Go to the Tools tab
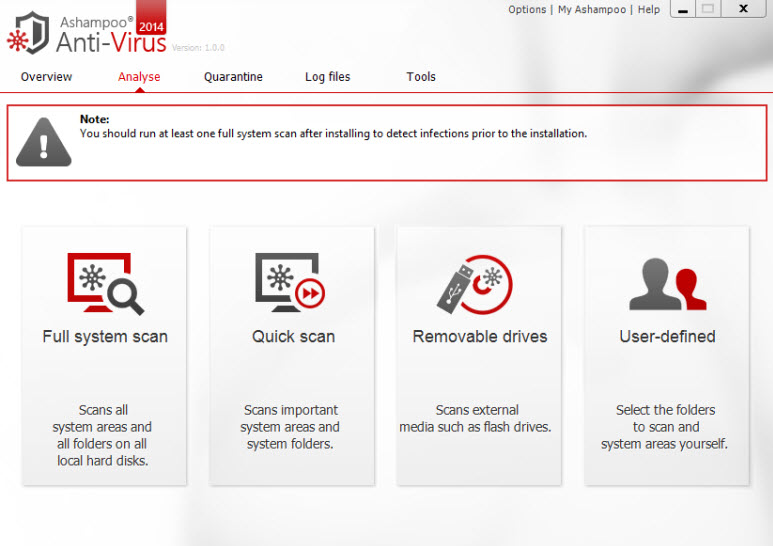This screenshot has height=546, width=773. coord(421,77)
